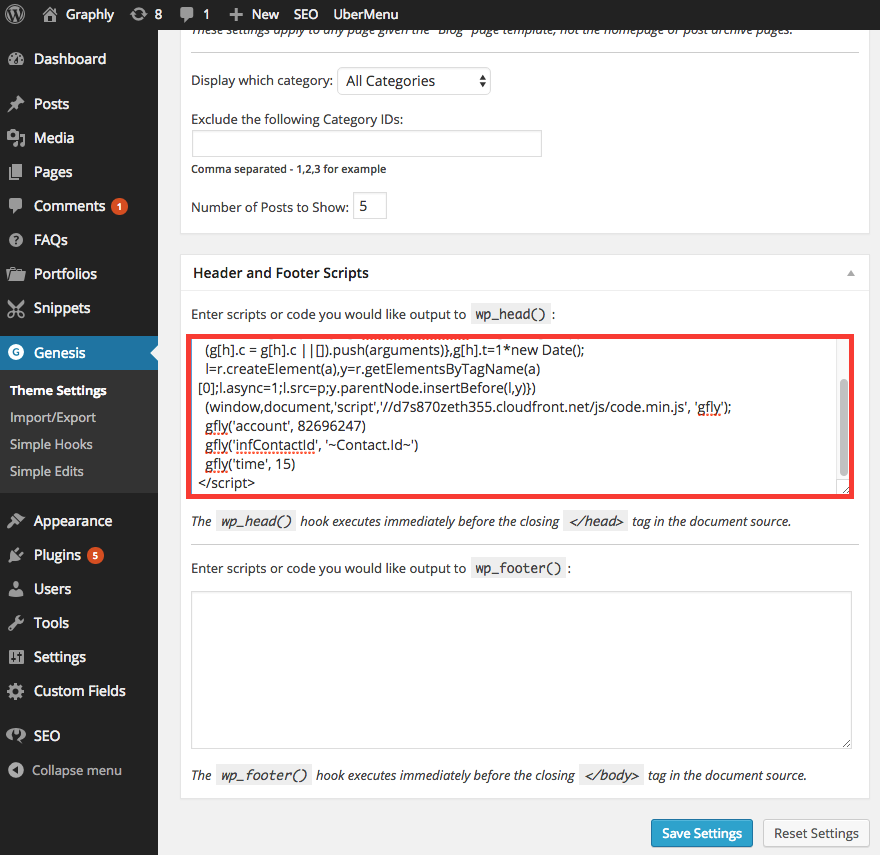The image size is (880, 855).
Task: Open the Graphly site home icon
Action: (49, 14)
